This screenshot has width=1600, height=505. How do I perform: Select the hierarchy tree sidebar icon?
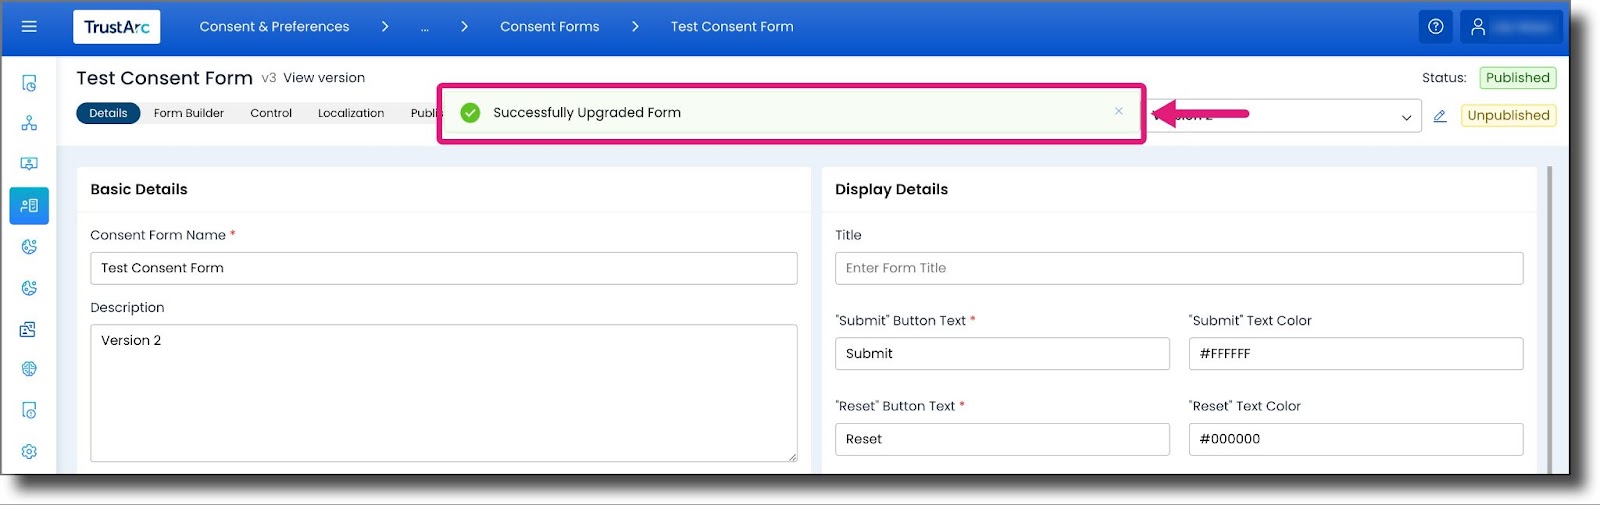click(29, 123)
